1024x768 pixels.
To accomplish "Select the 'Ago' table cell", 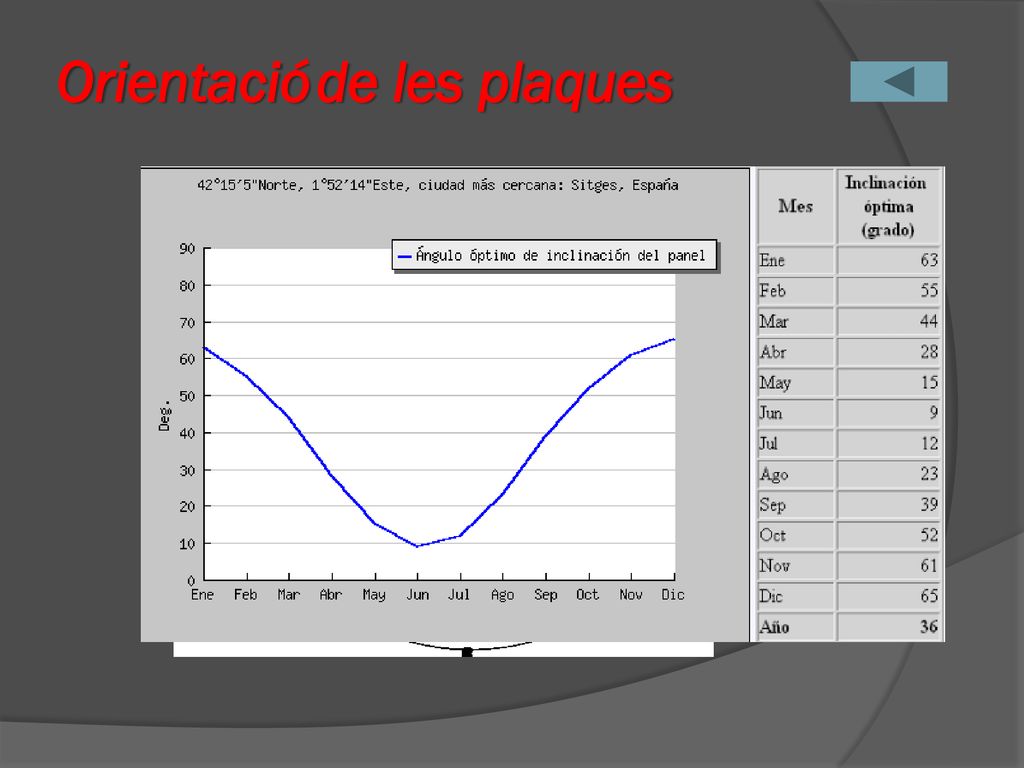I will (795, 474).
